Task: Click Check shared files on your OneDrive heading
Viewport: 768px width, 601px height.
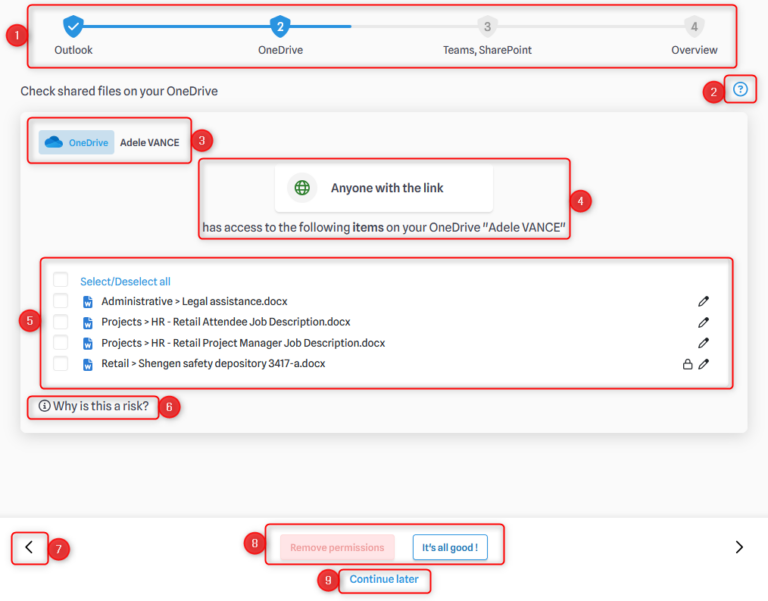Action: pos(119,91)
